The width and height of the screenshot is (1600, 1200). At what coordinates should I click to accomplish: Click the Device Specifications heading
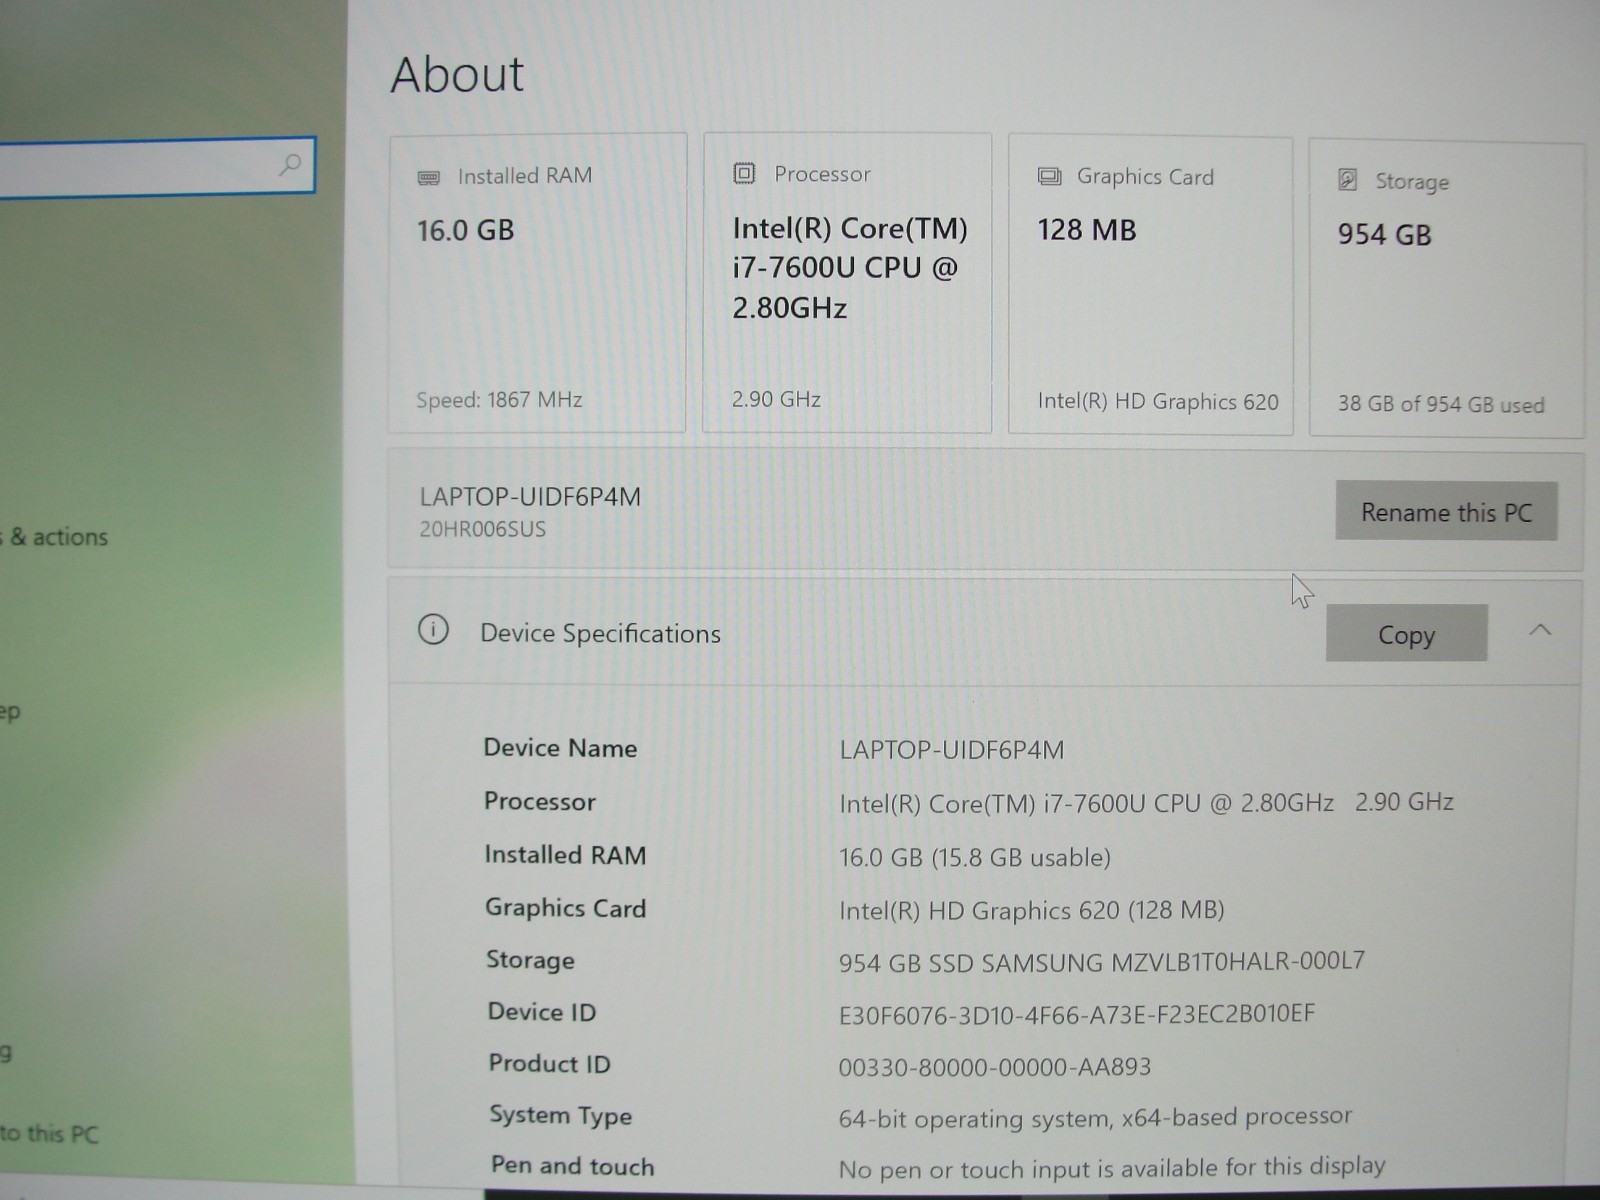pyautogui.click(x=600, y=633)
